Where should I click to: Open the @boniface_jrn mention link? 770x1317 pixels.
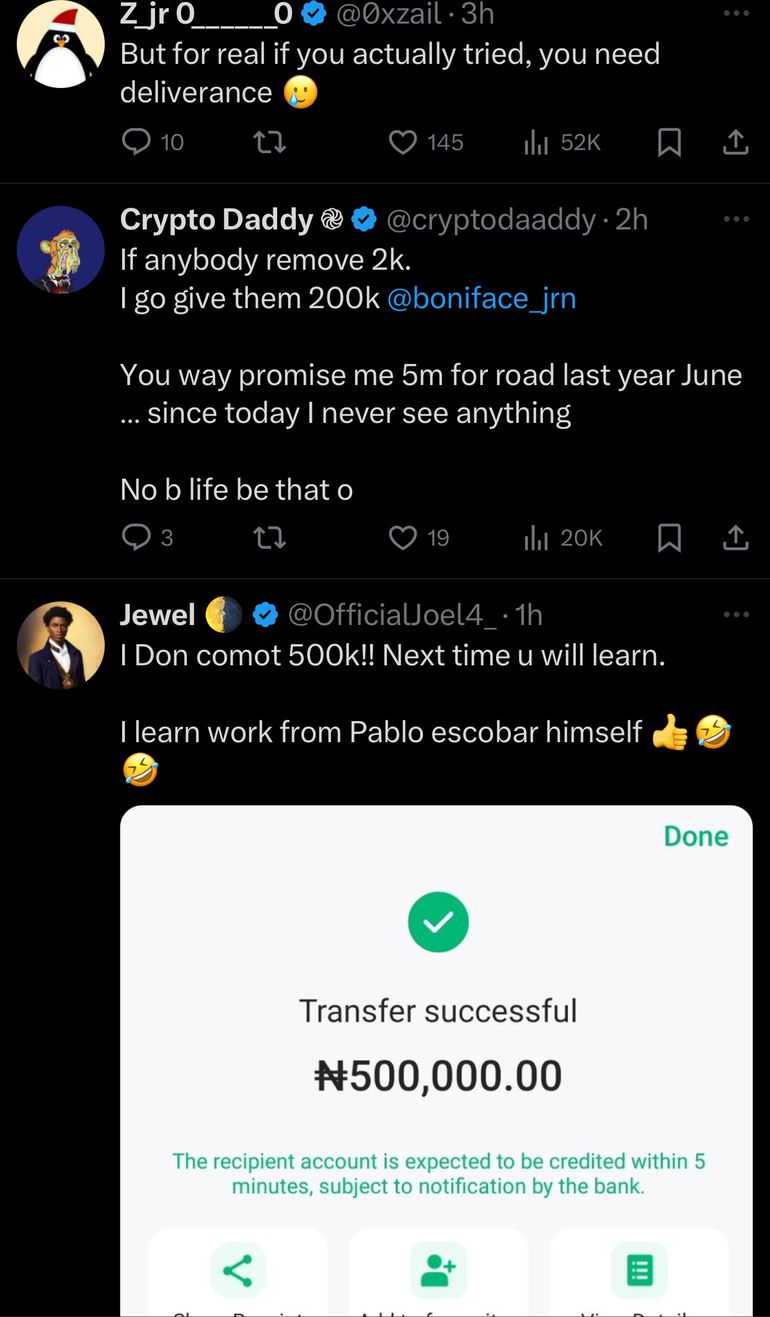(x=481, y=298)
